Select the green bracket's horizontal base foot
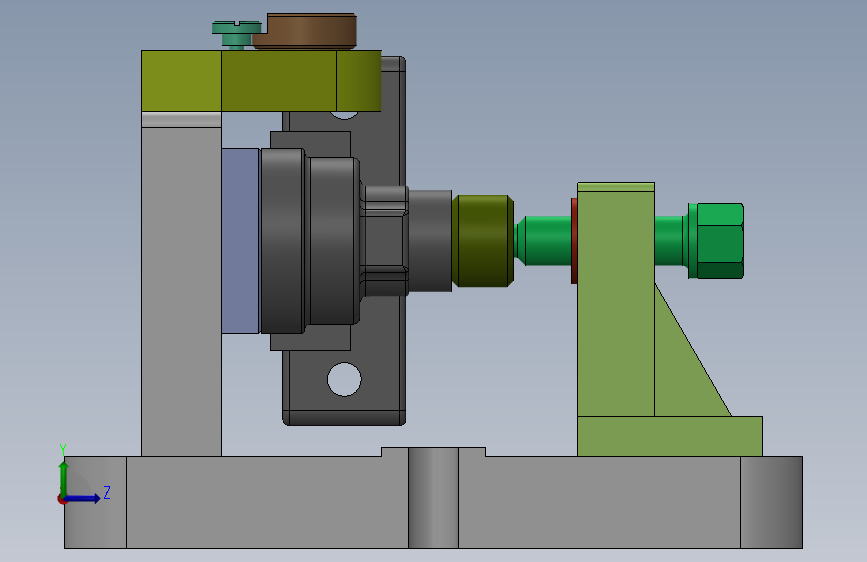Screen dimensions: 867x562 pyautogui.click(x=670, y=436)
